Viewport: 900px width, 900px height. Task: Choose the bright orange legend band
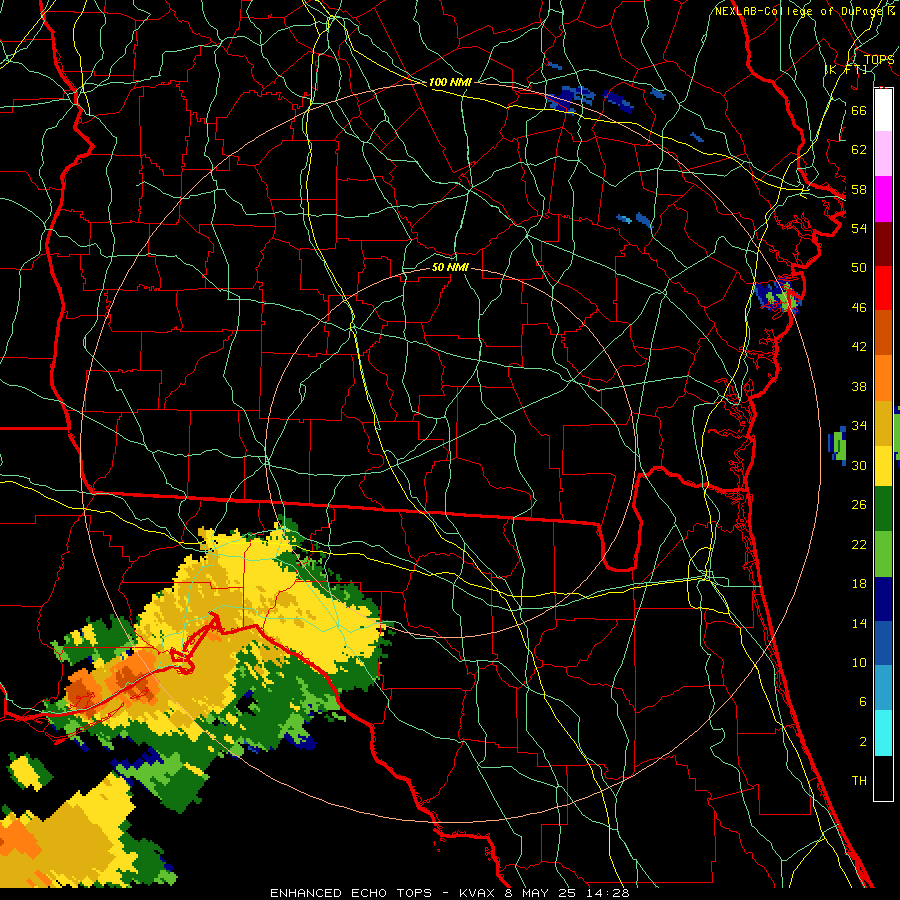(x=883, y=378)
